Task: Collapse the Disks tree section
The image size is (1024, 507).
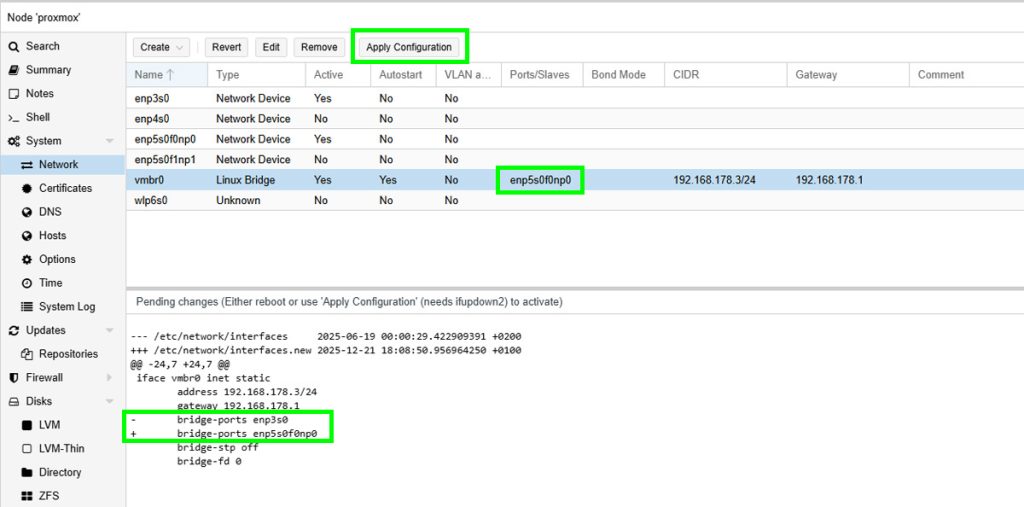Action: (x=109, y=401)
